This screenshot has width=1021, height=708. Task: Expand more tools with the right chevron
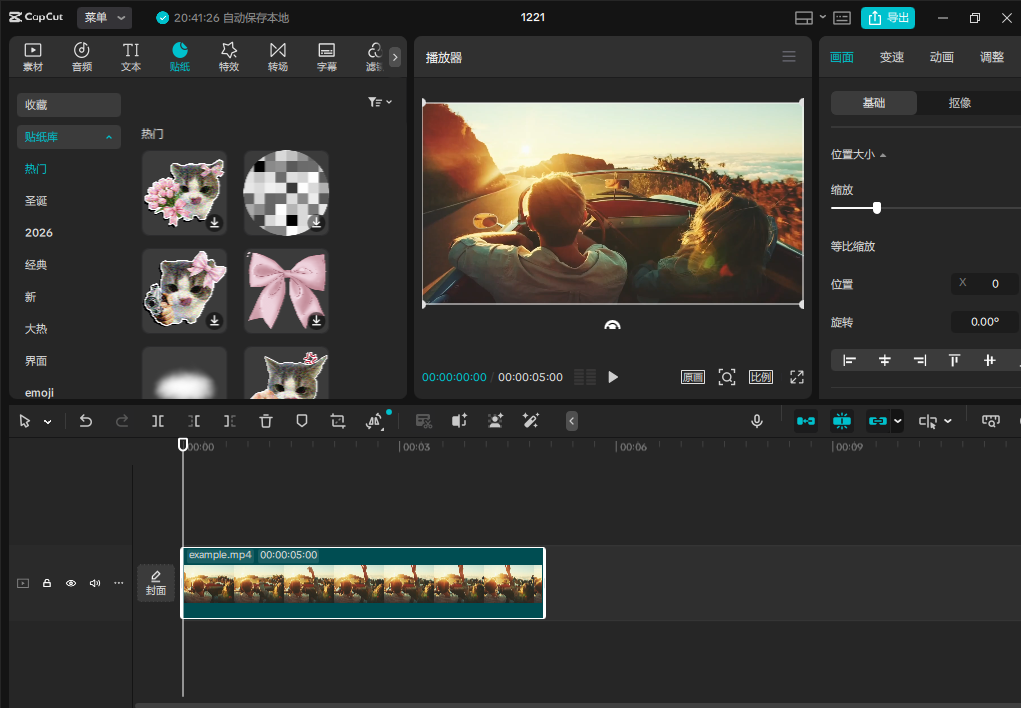[x=395, y=57]
